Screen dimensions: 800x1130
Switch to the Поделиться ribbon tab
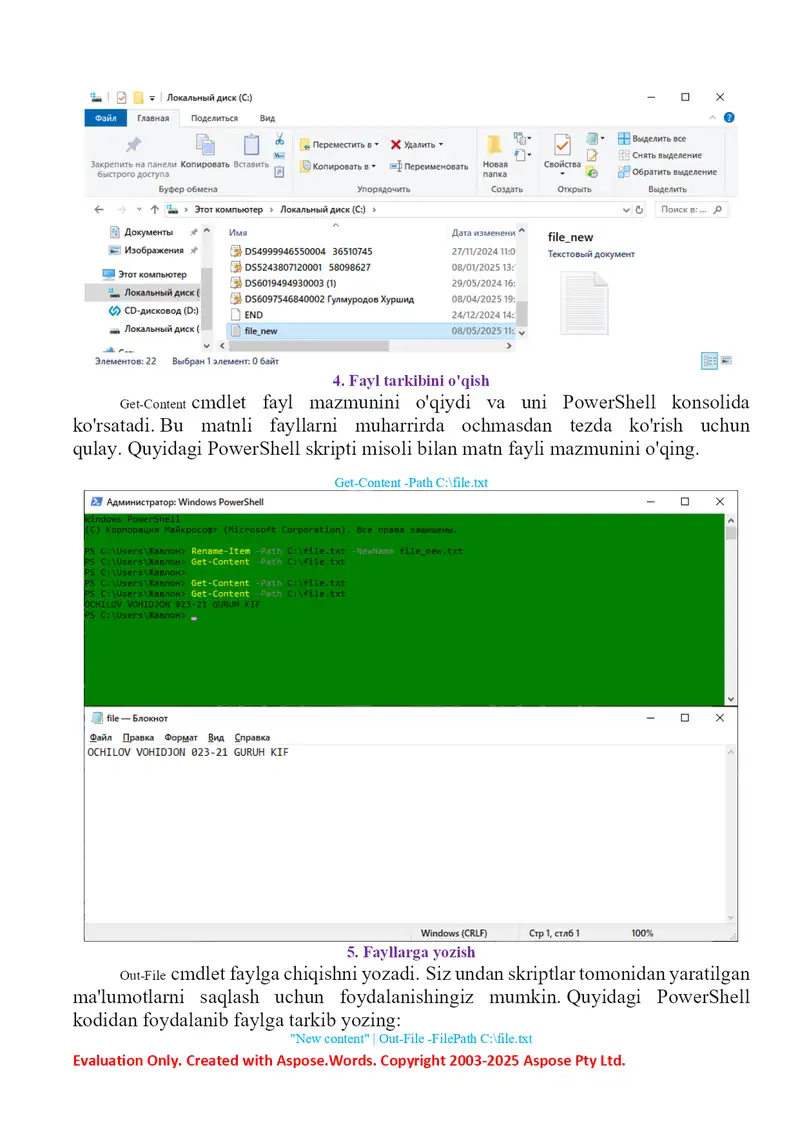click(214, 118)
